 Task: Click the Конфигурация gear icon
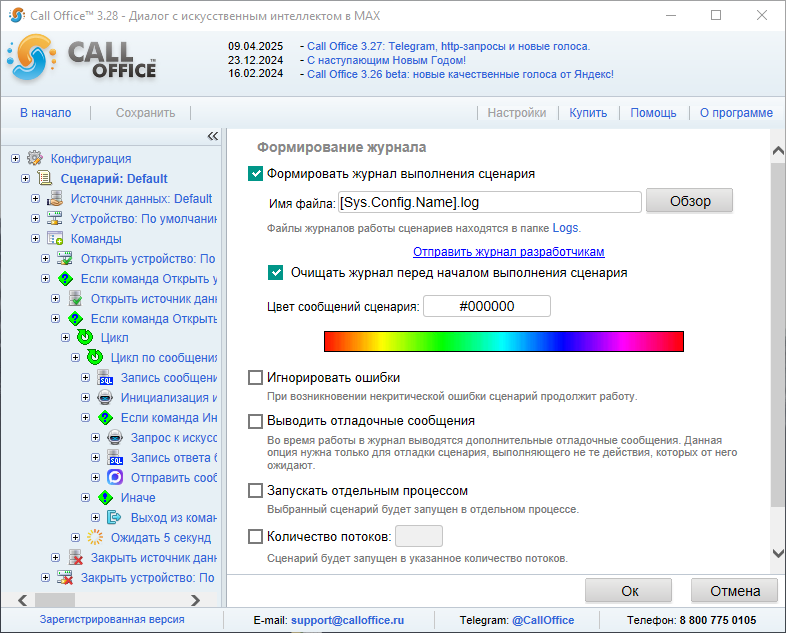pyautogui.click(x=35, y=158)
